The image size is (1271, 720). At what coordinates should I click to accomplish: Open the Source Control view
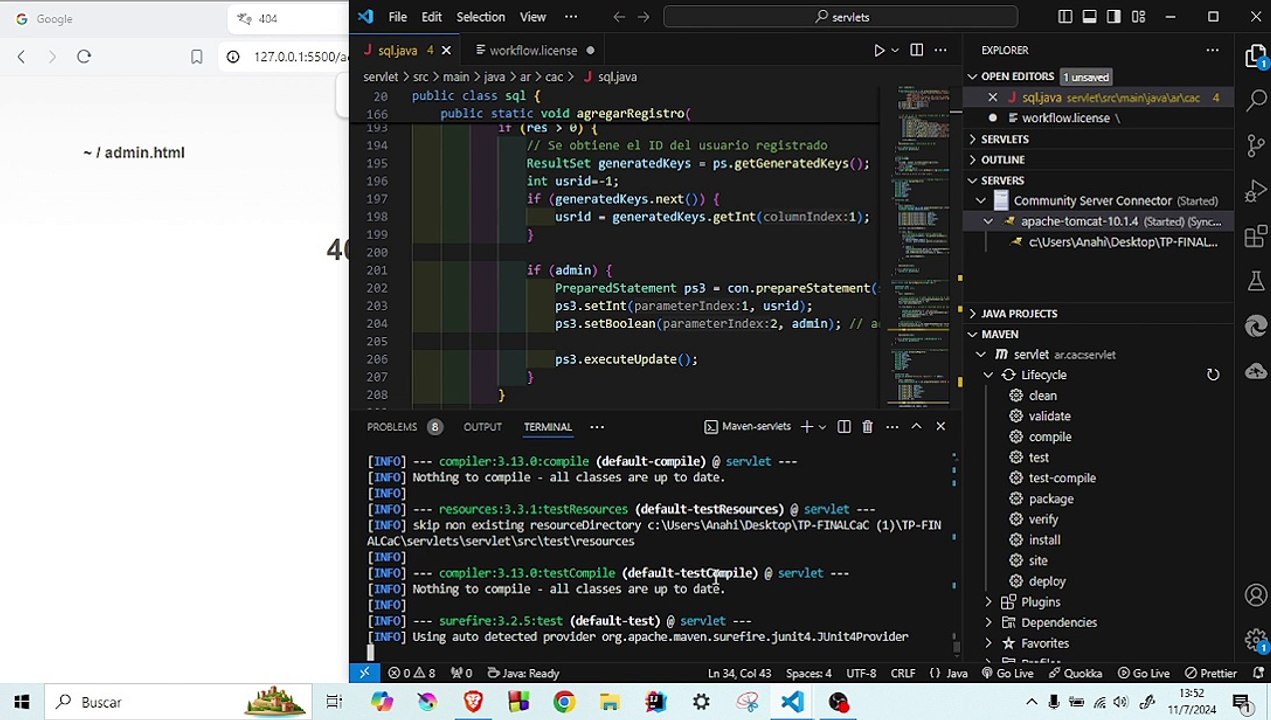click(1256, 146)
